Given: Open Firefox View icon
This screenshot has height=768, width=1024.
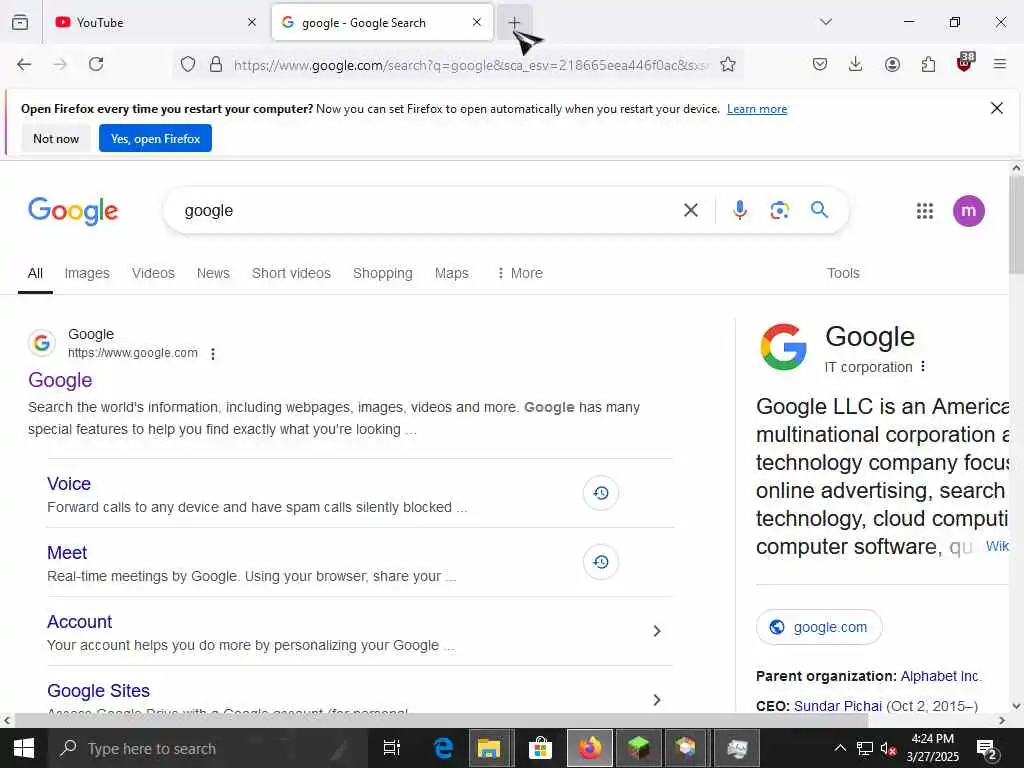Looking at the screenshot, I should pyautogui.click(x=20, y=22).
